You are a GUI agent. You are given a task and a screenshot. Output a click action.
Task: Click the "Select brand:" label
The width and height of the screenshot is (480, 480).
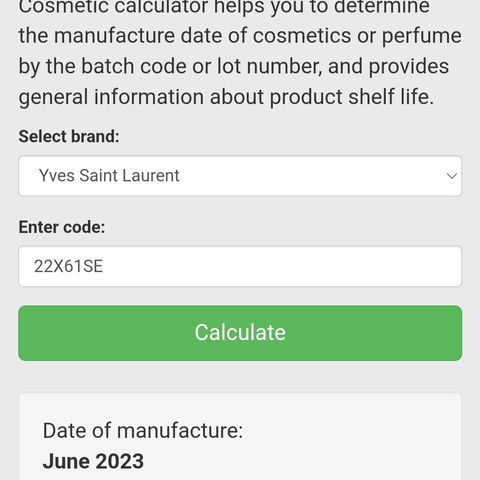69,136
